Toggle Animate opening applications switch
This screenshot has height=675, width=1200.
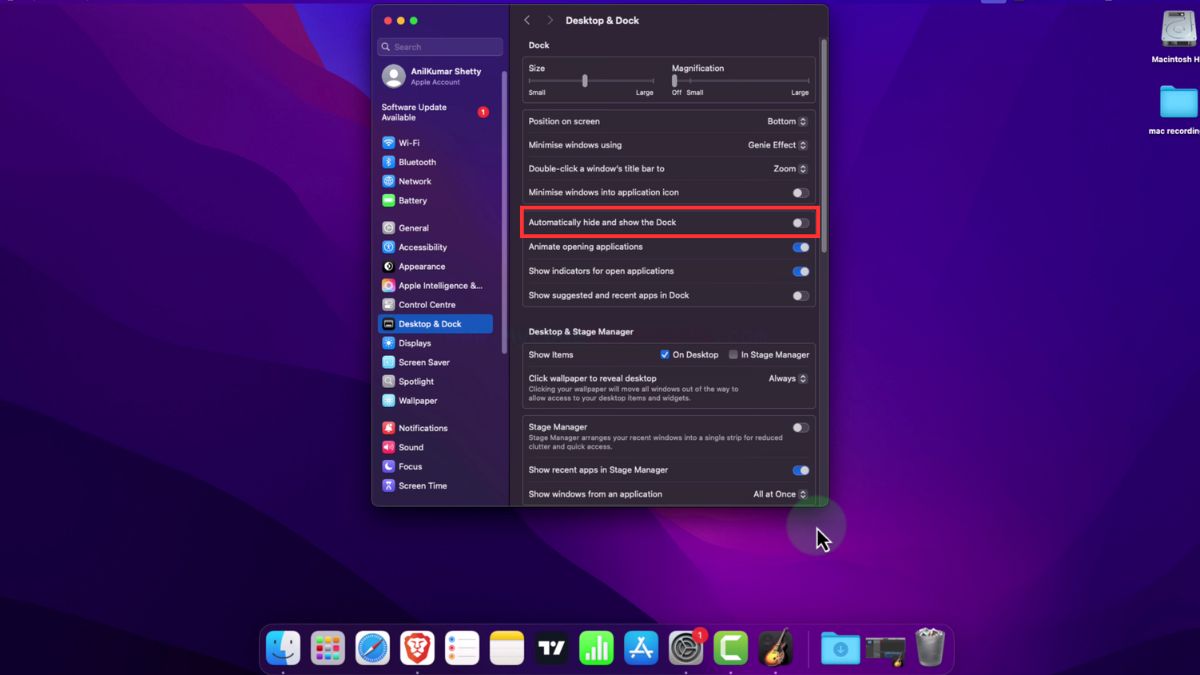tap(800, 247)
